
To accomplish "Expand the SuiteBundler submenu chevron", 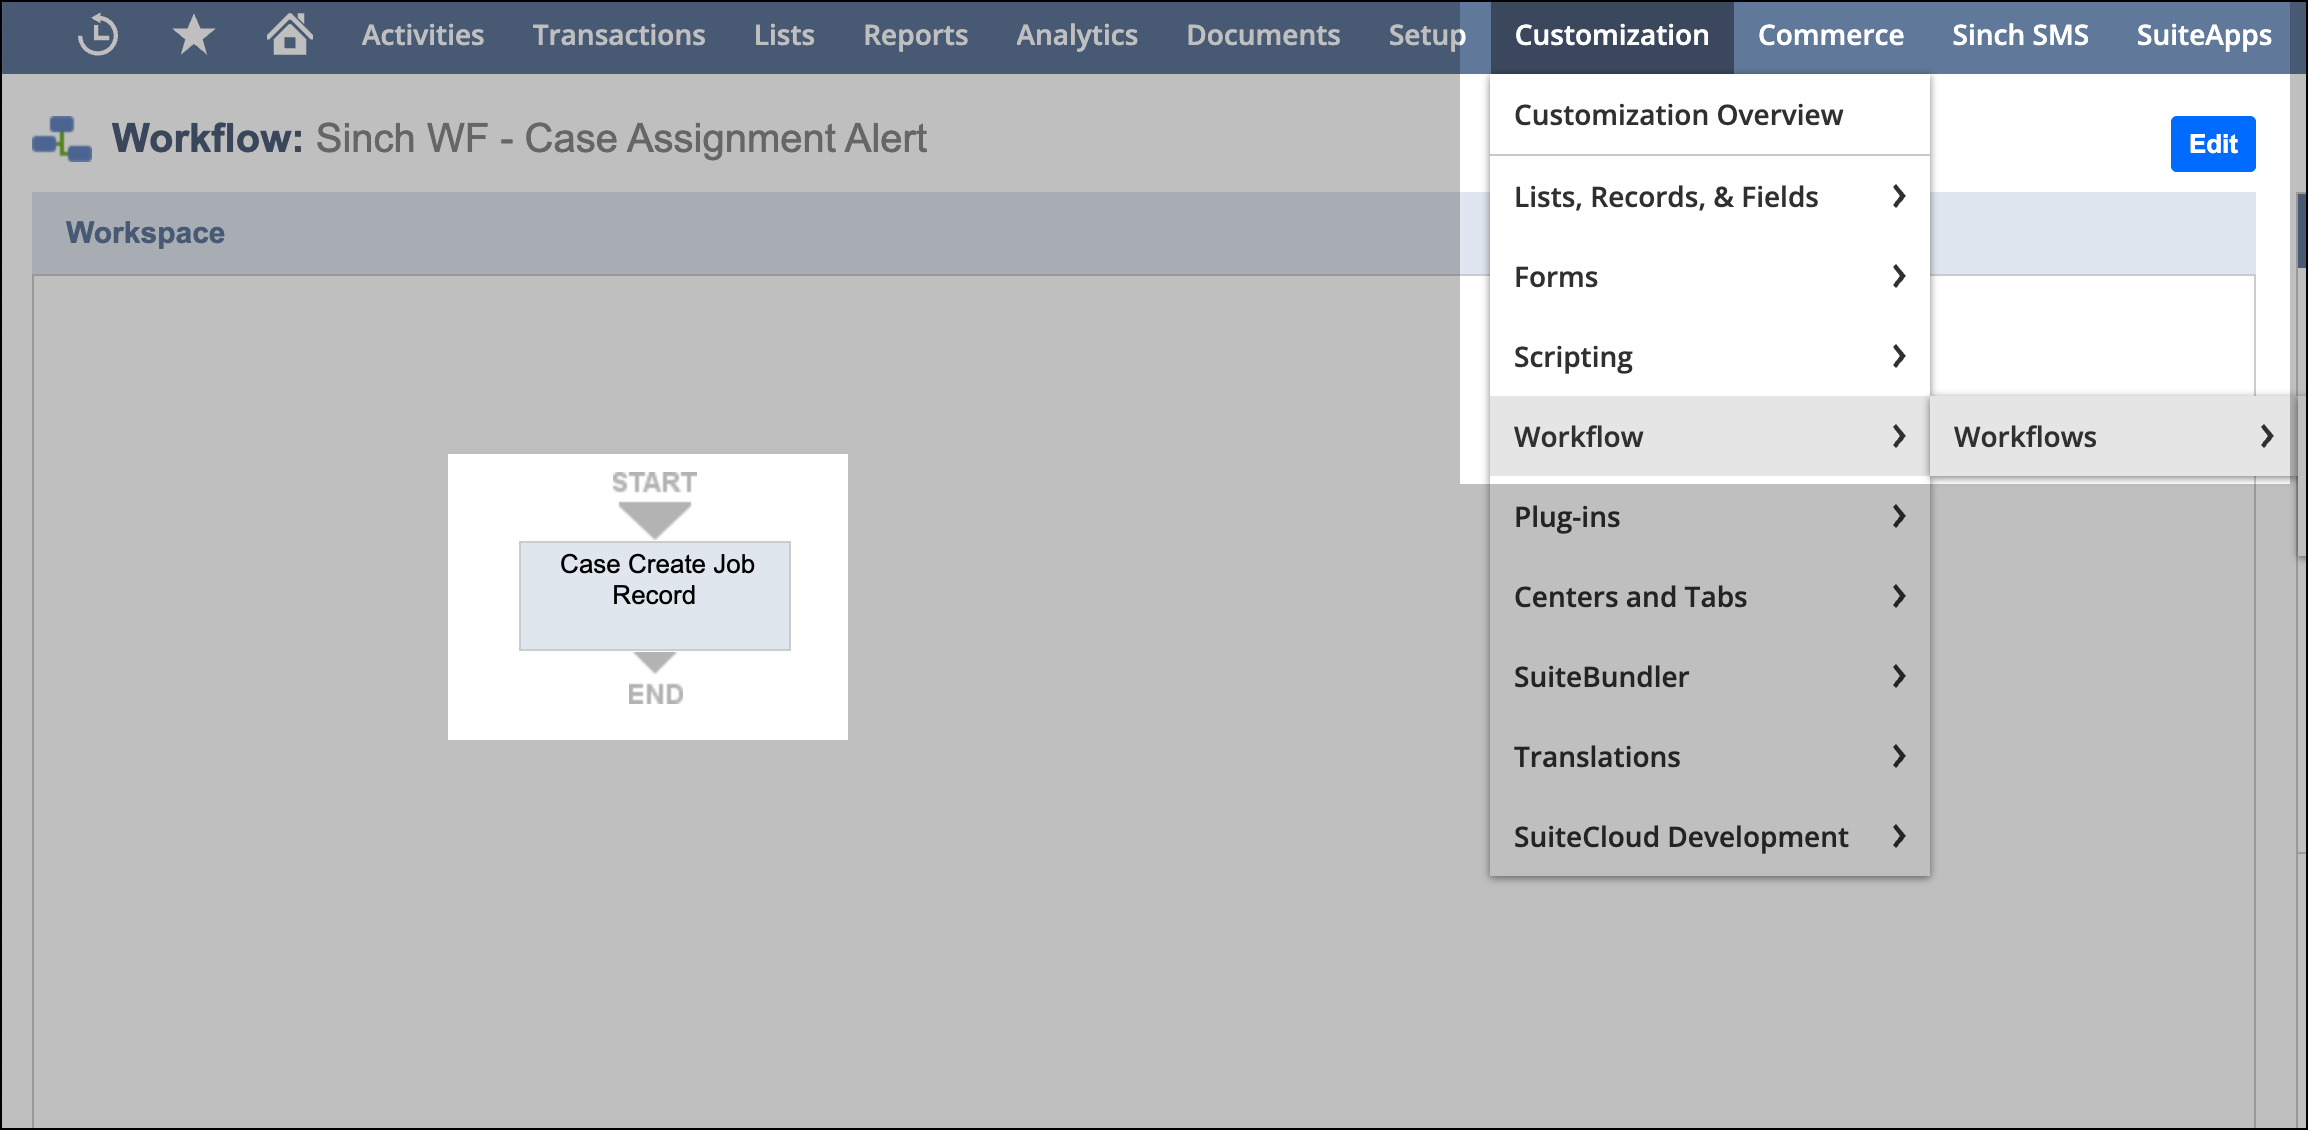I will tap(1899, 676).
